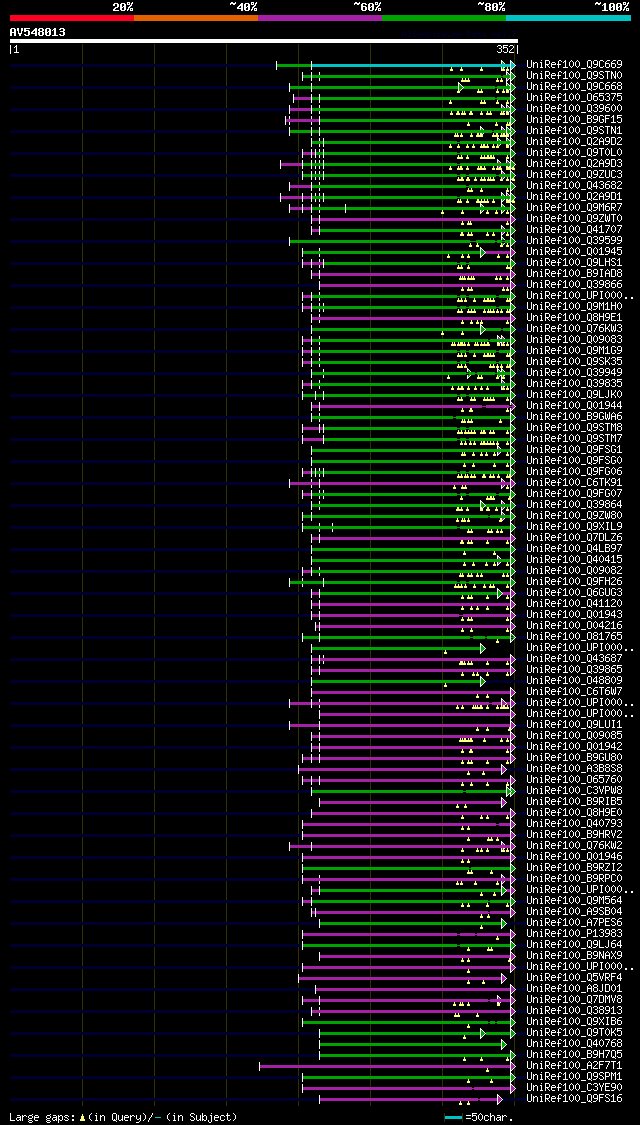Select hit label UniRef100_B9IAD8
This screenshot has height=1125, width=640.
tap(574, 273)
